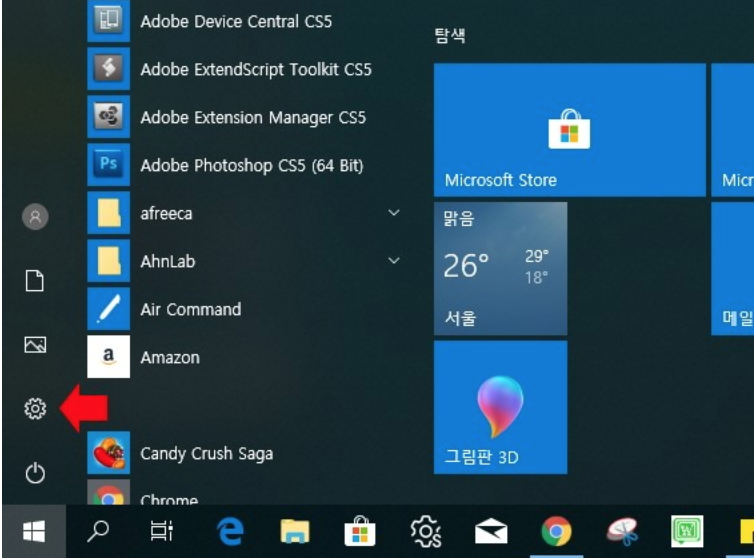Open Adobe Device Central CS5 label
Screen dimensions: 754x560
(236, 22)
